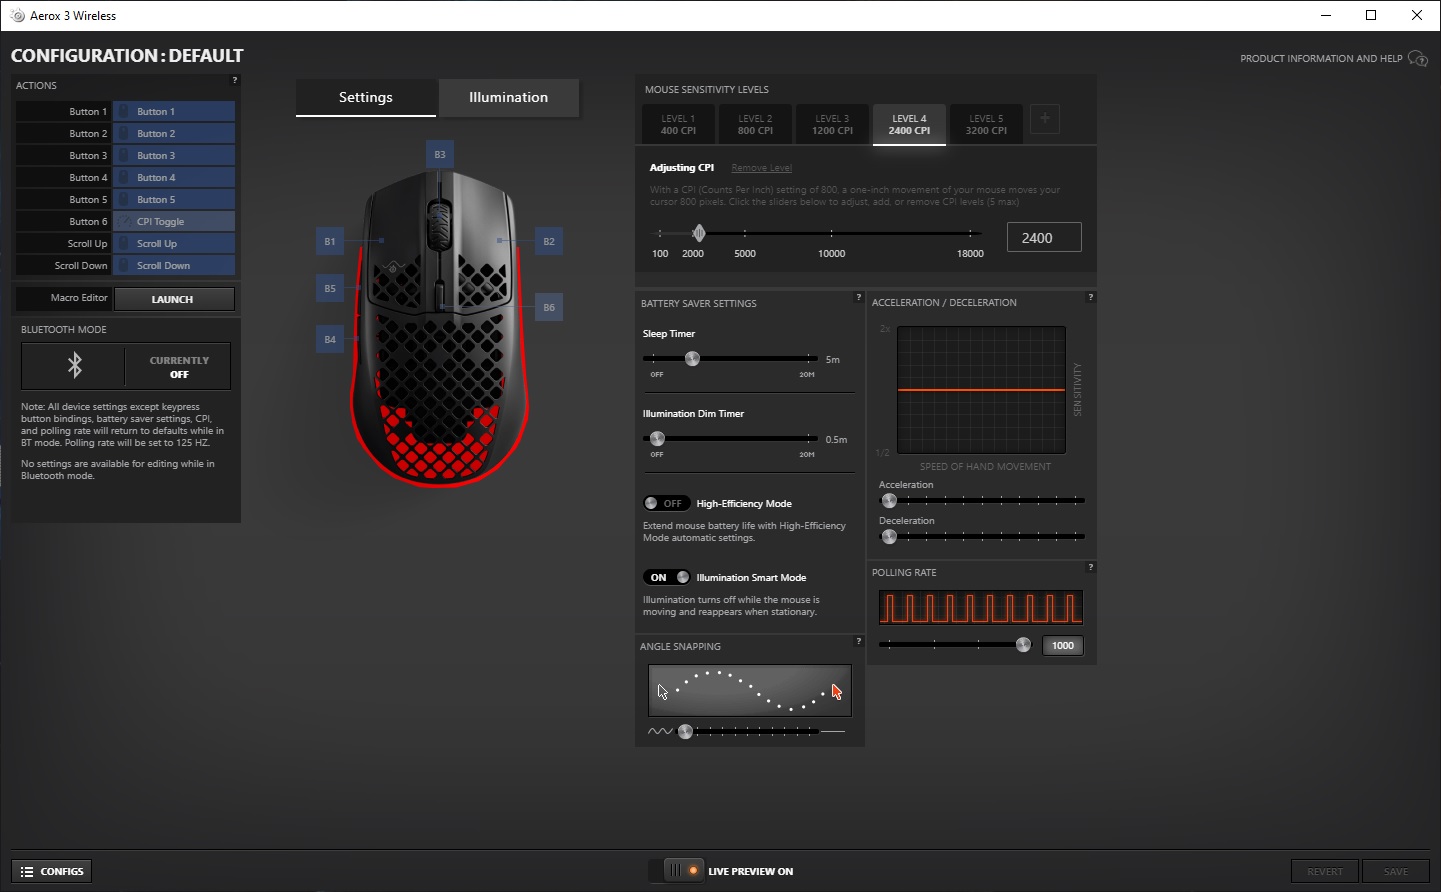Click the Remove Level link

point(761,168)
